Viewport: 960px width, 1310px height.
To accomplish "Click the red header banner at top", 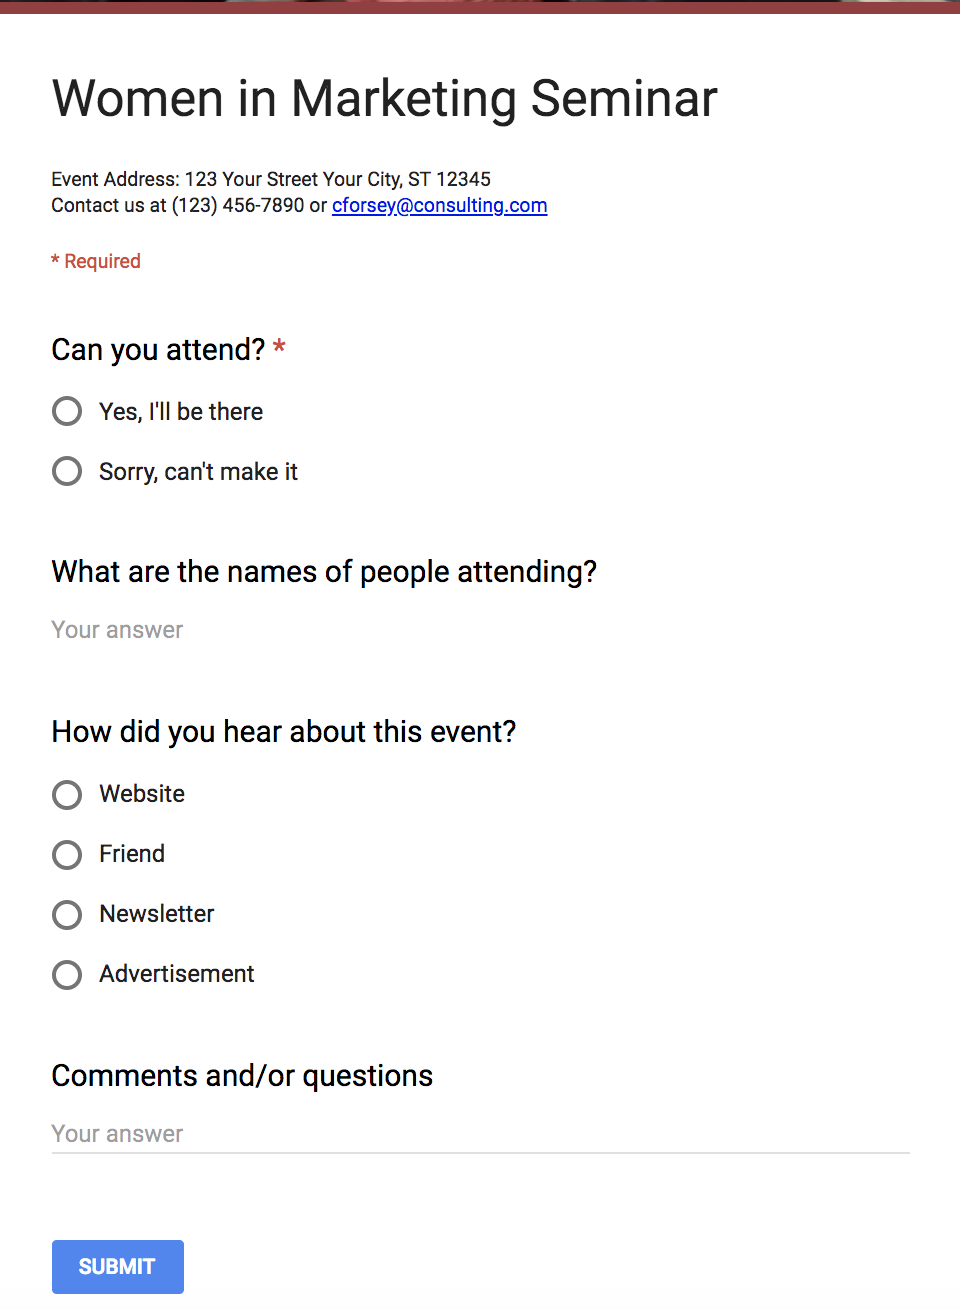I will tap(480, 6).
